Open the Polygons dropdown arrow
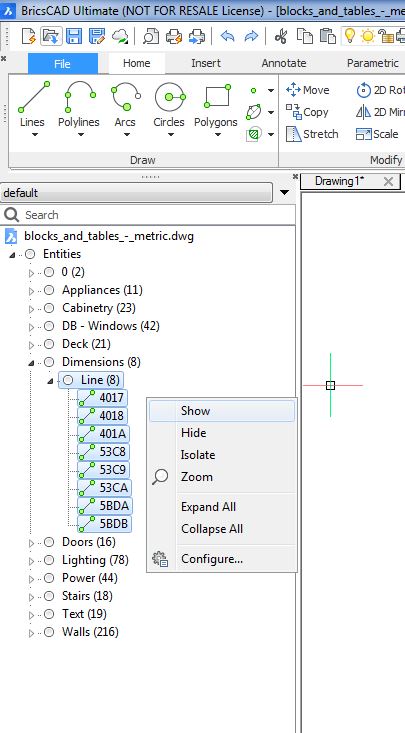Screen dimensions: 405x733 (217, 135)
